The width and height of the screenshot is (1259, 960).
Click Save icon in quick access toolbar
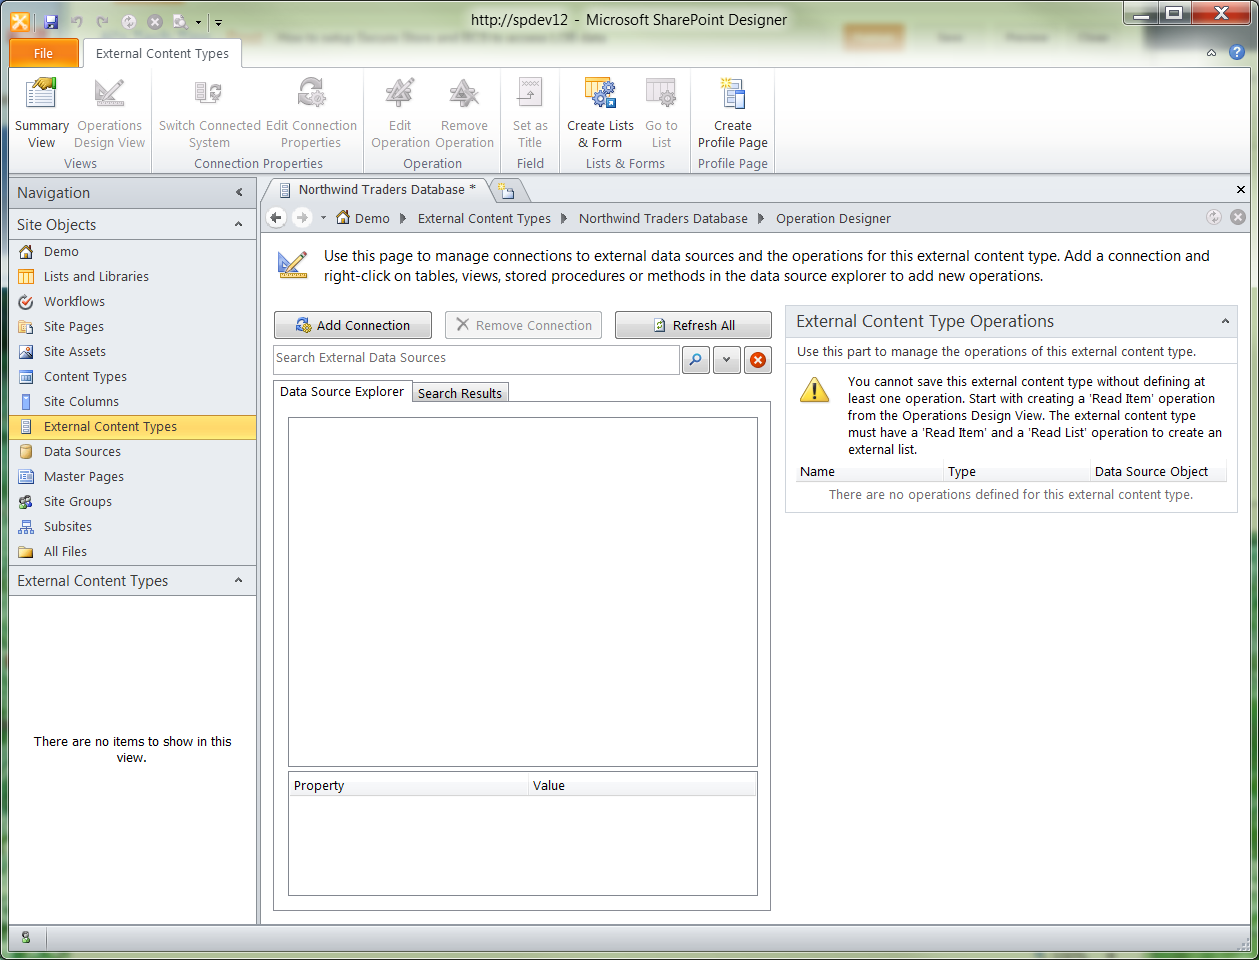point(51,21)
